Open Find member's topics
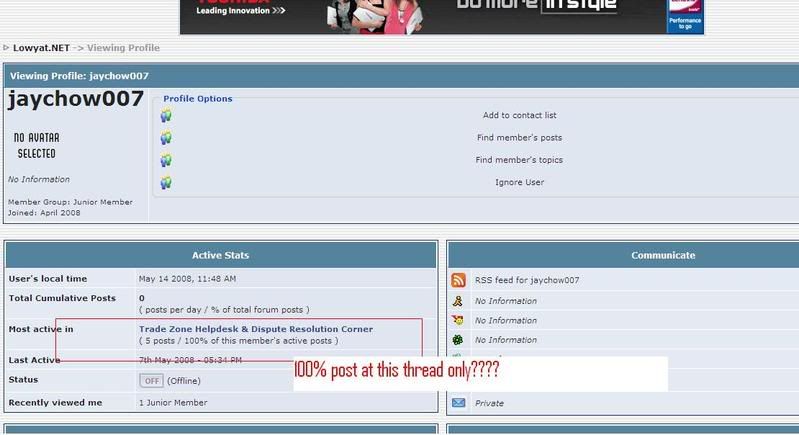The height and width of the screenshot is (435, 799). (519, 160)
